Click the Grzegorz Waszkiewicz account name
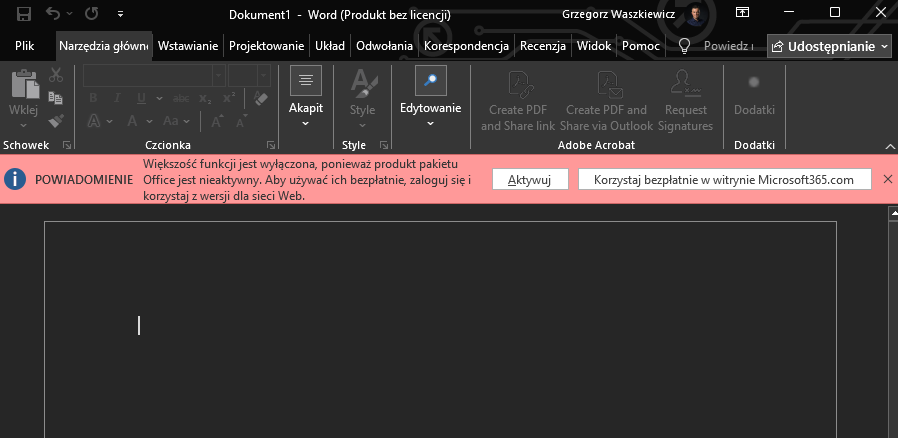This screenshot has width=898, height=438. (619, 15)
